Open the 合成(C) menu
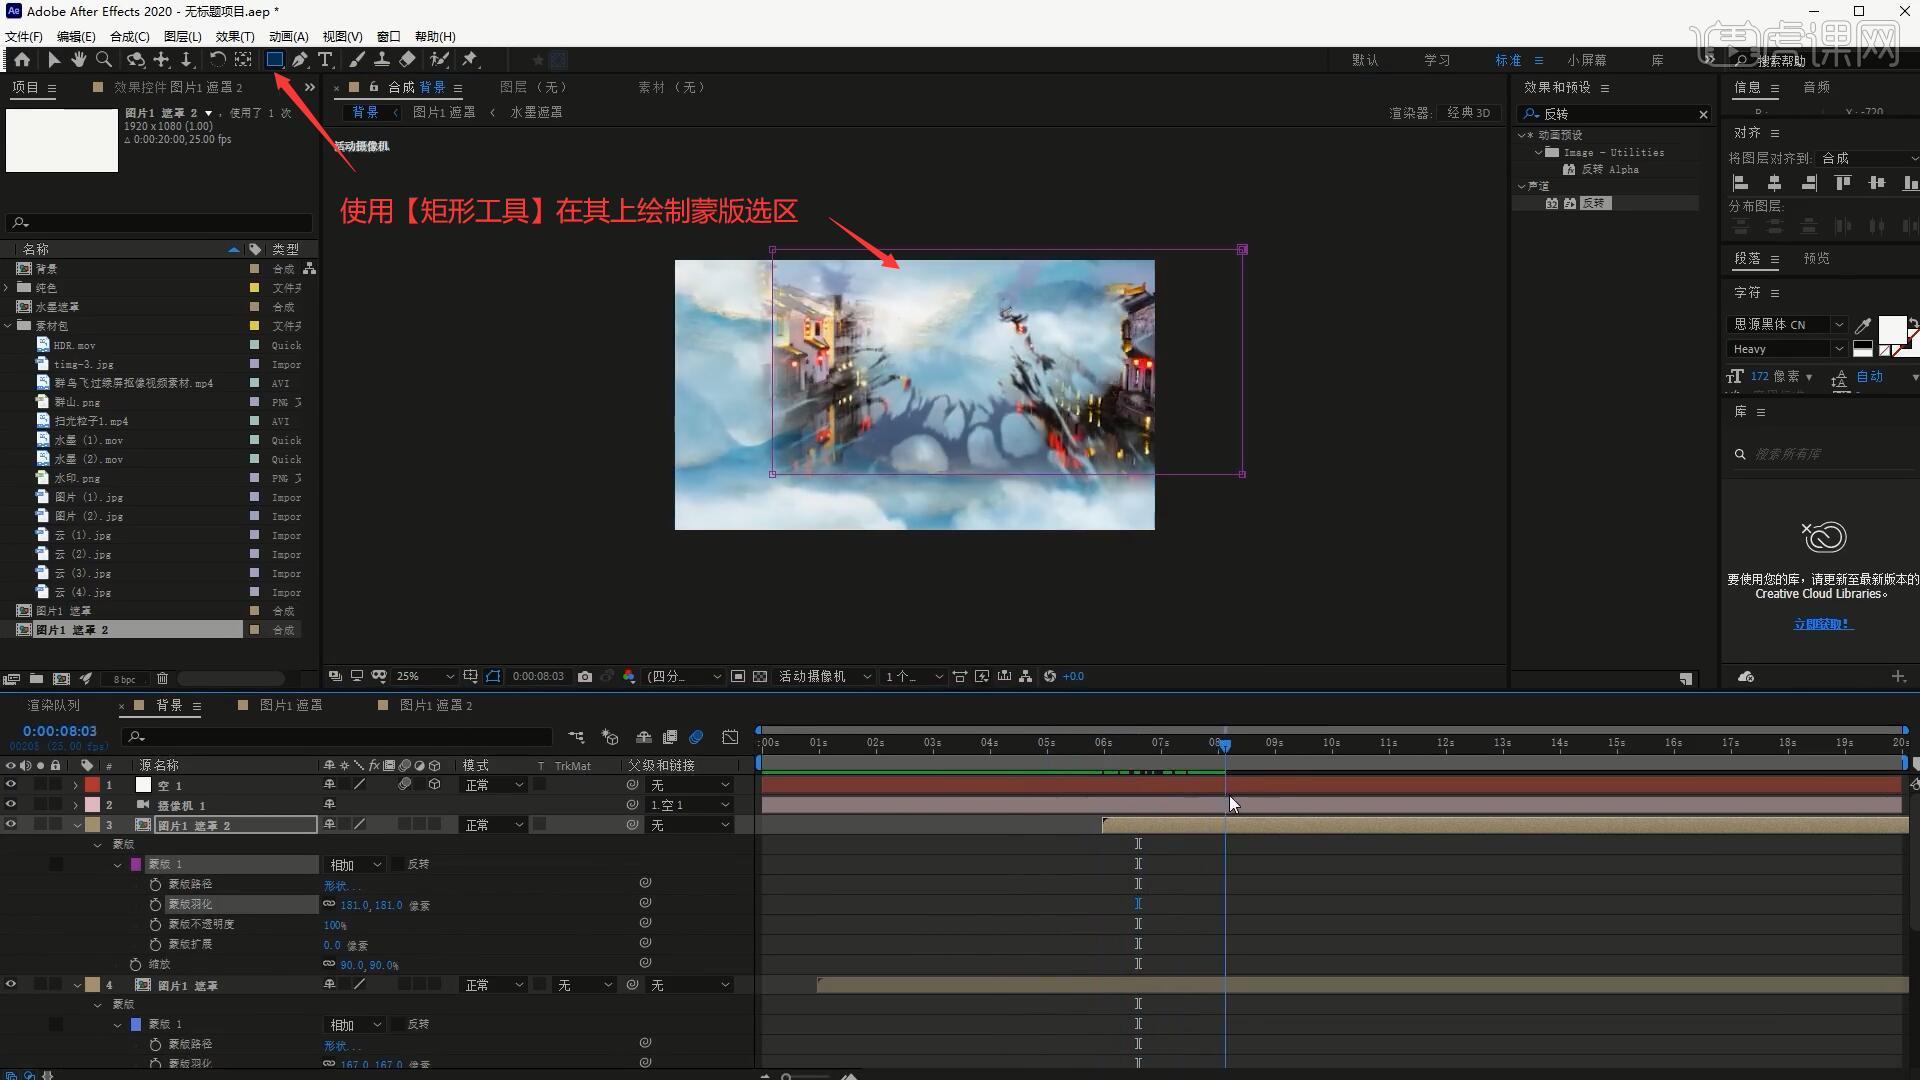This screenshot has width=1920, height=1080. click(x=129, y=37)
